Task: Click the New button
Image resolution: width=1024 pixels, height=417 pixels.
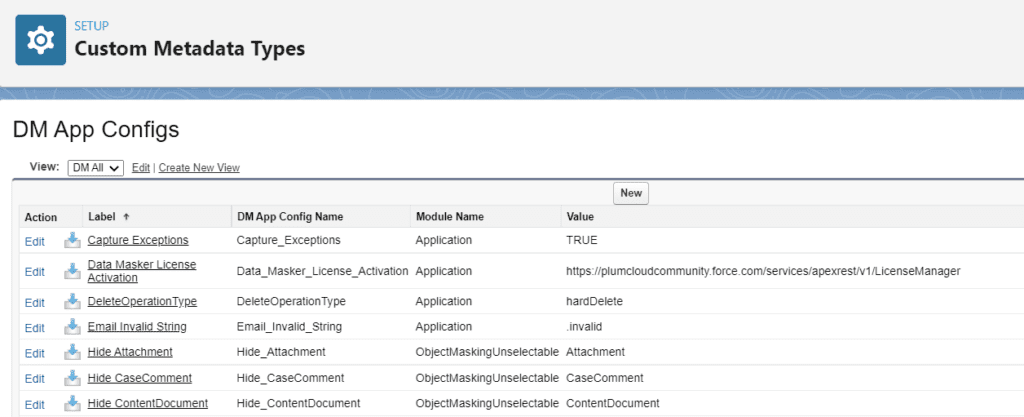Action: point(631,193)
